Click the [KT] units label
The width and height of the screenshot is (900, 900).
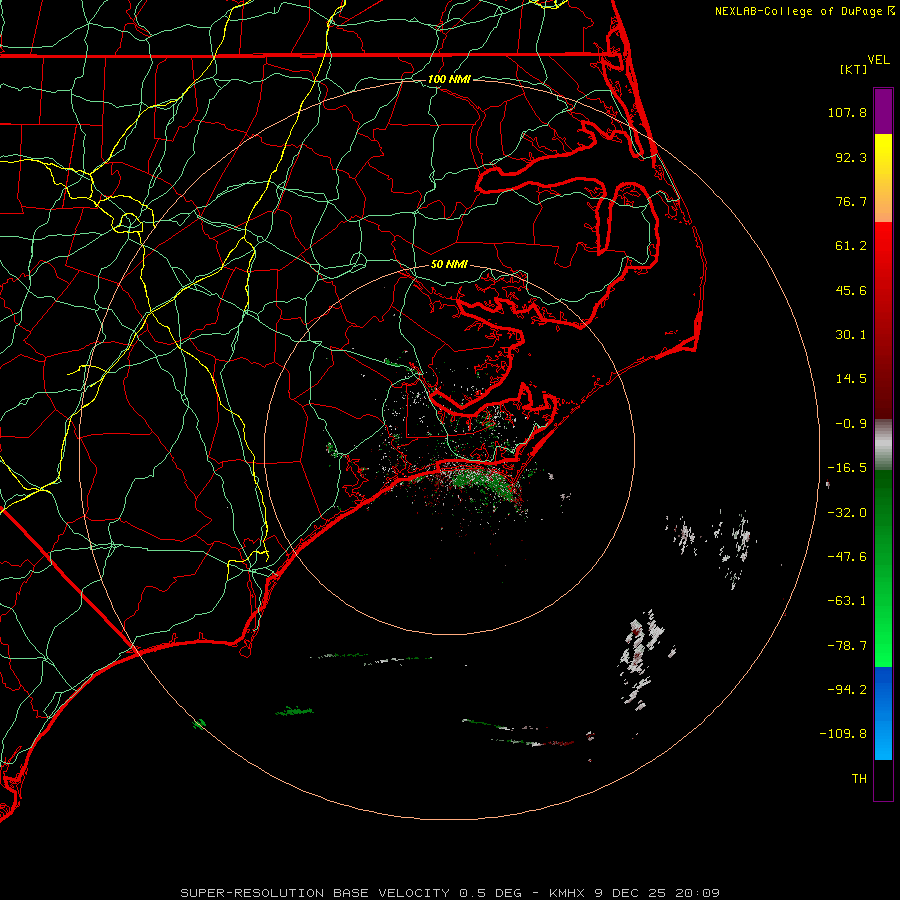click(x=853, y=69)
